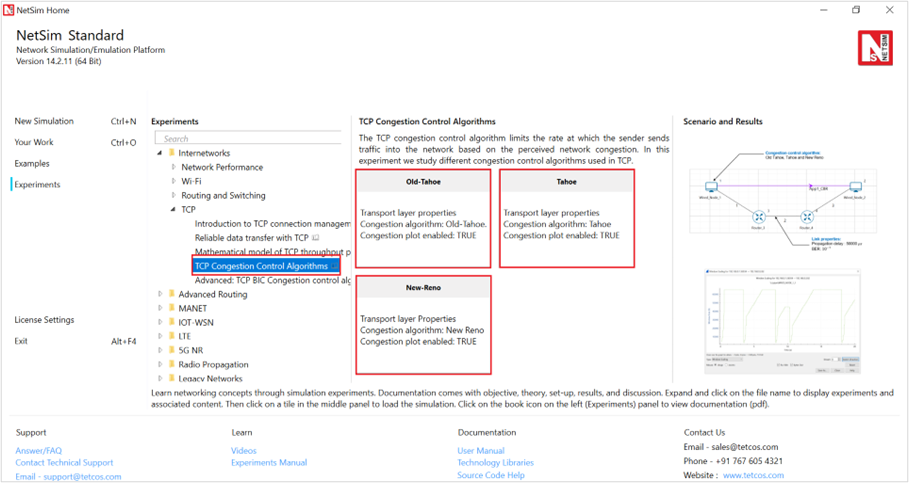Expand the Network Performance tree node

(x=174, y=168)
